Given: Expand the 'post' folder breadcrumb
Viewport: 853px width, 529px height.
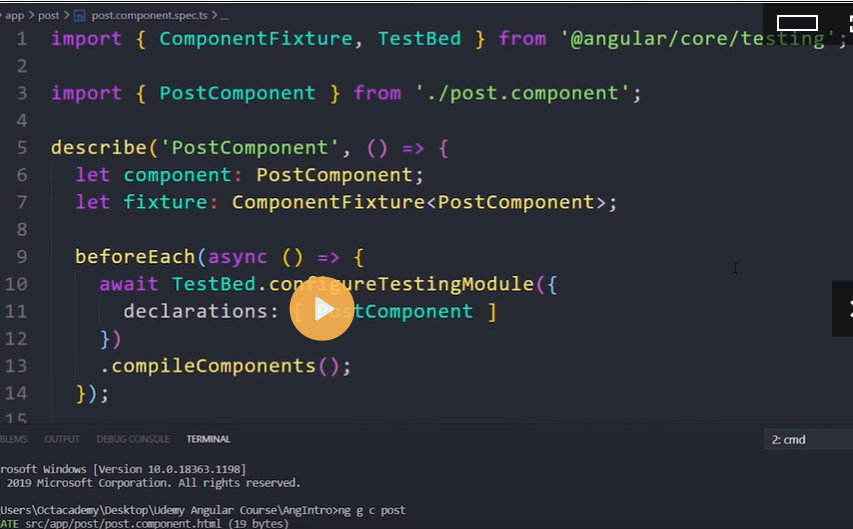Looking at the screenshot, I should [x=48, y=16].
